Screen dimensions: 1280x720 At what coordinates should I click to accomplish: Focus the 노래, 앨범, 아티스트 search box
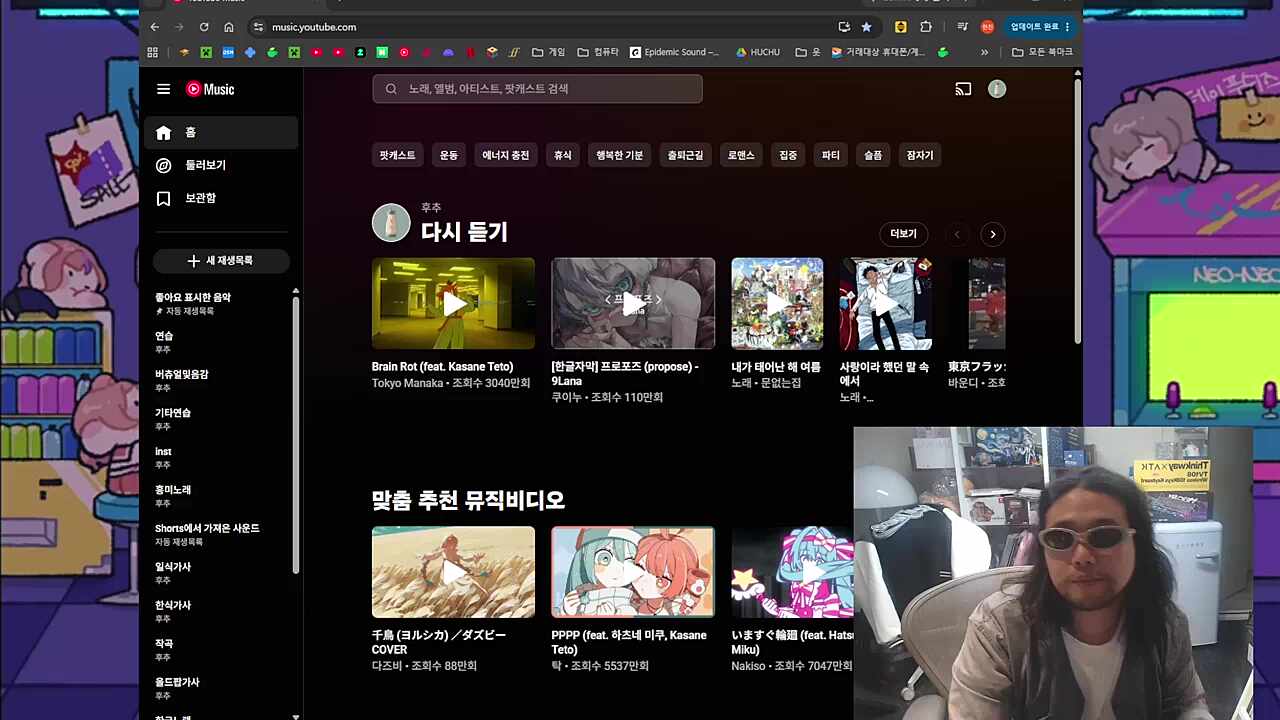click(x=537, y=89)
